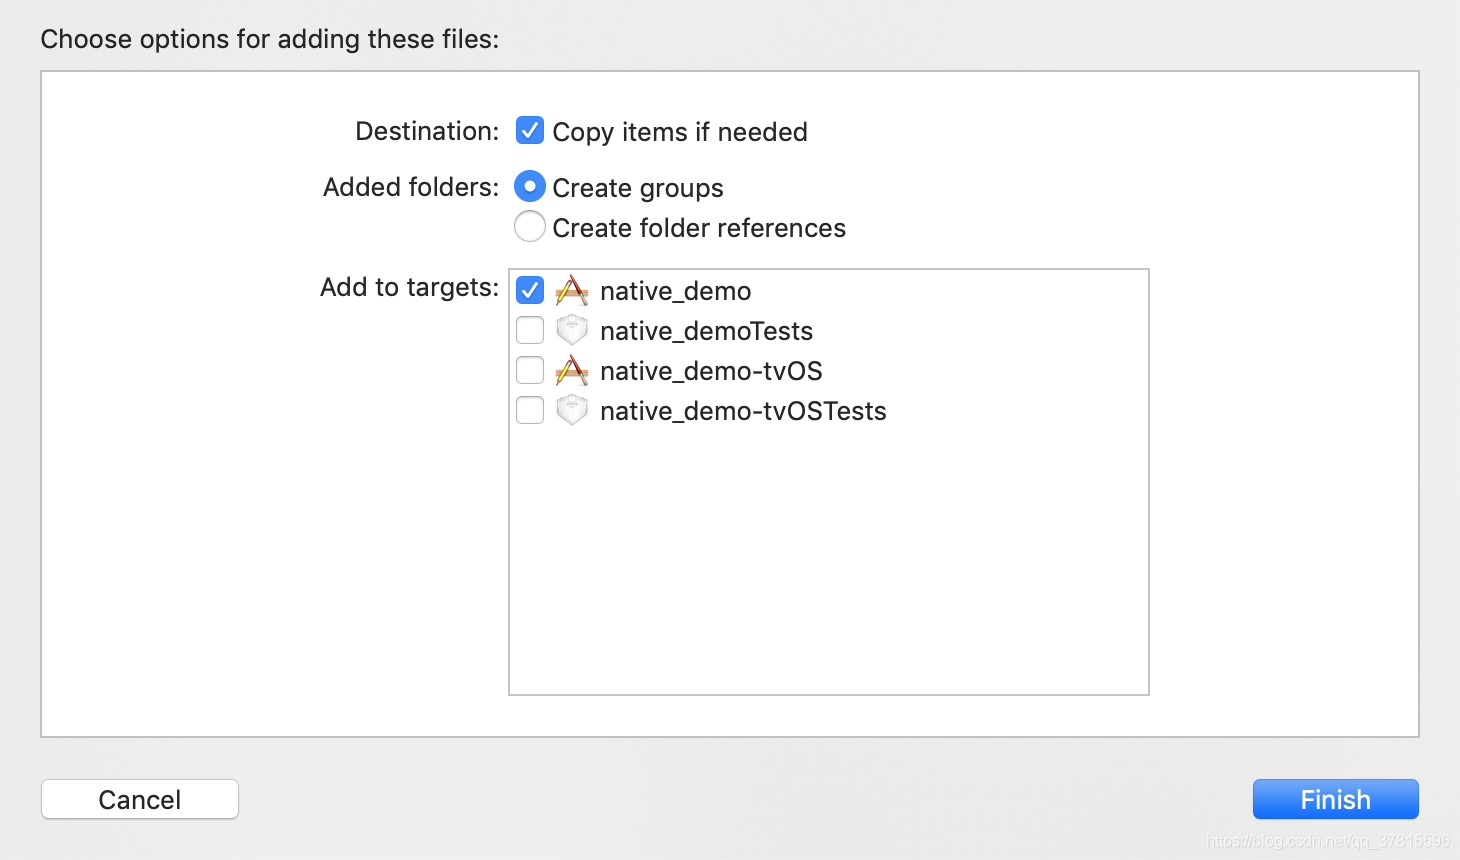The image size is (1460, 860).
Task: Enable the native_demoTests target checkbox
Action: pyautogui.click(x=530, y=330)
